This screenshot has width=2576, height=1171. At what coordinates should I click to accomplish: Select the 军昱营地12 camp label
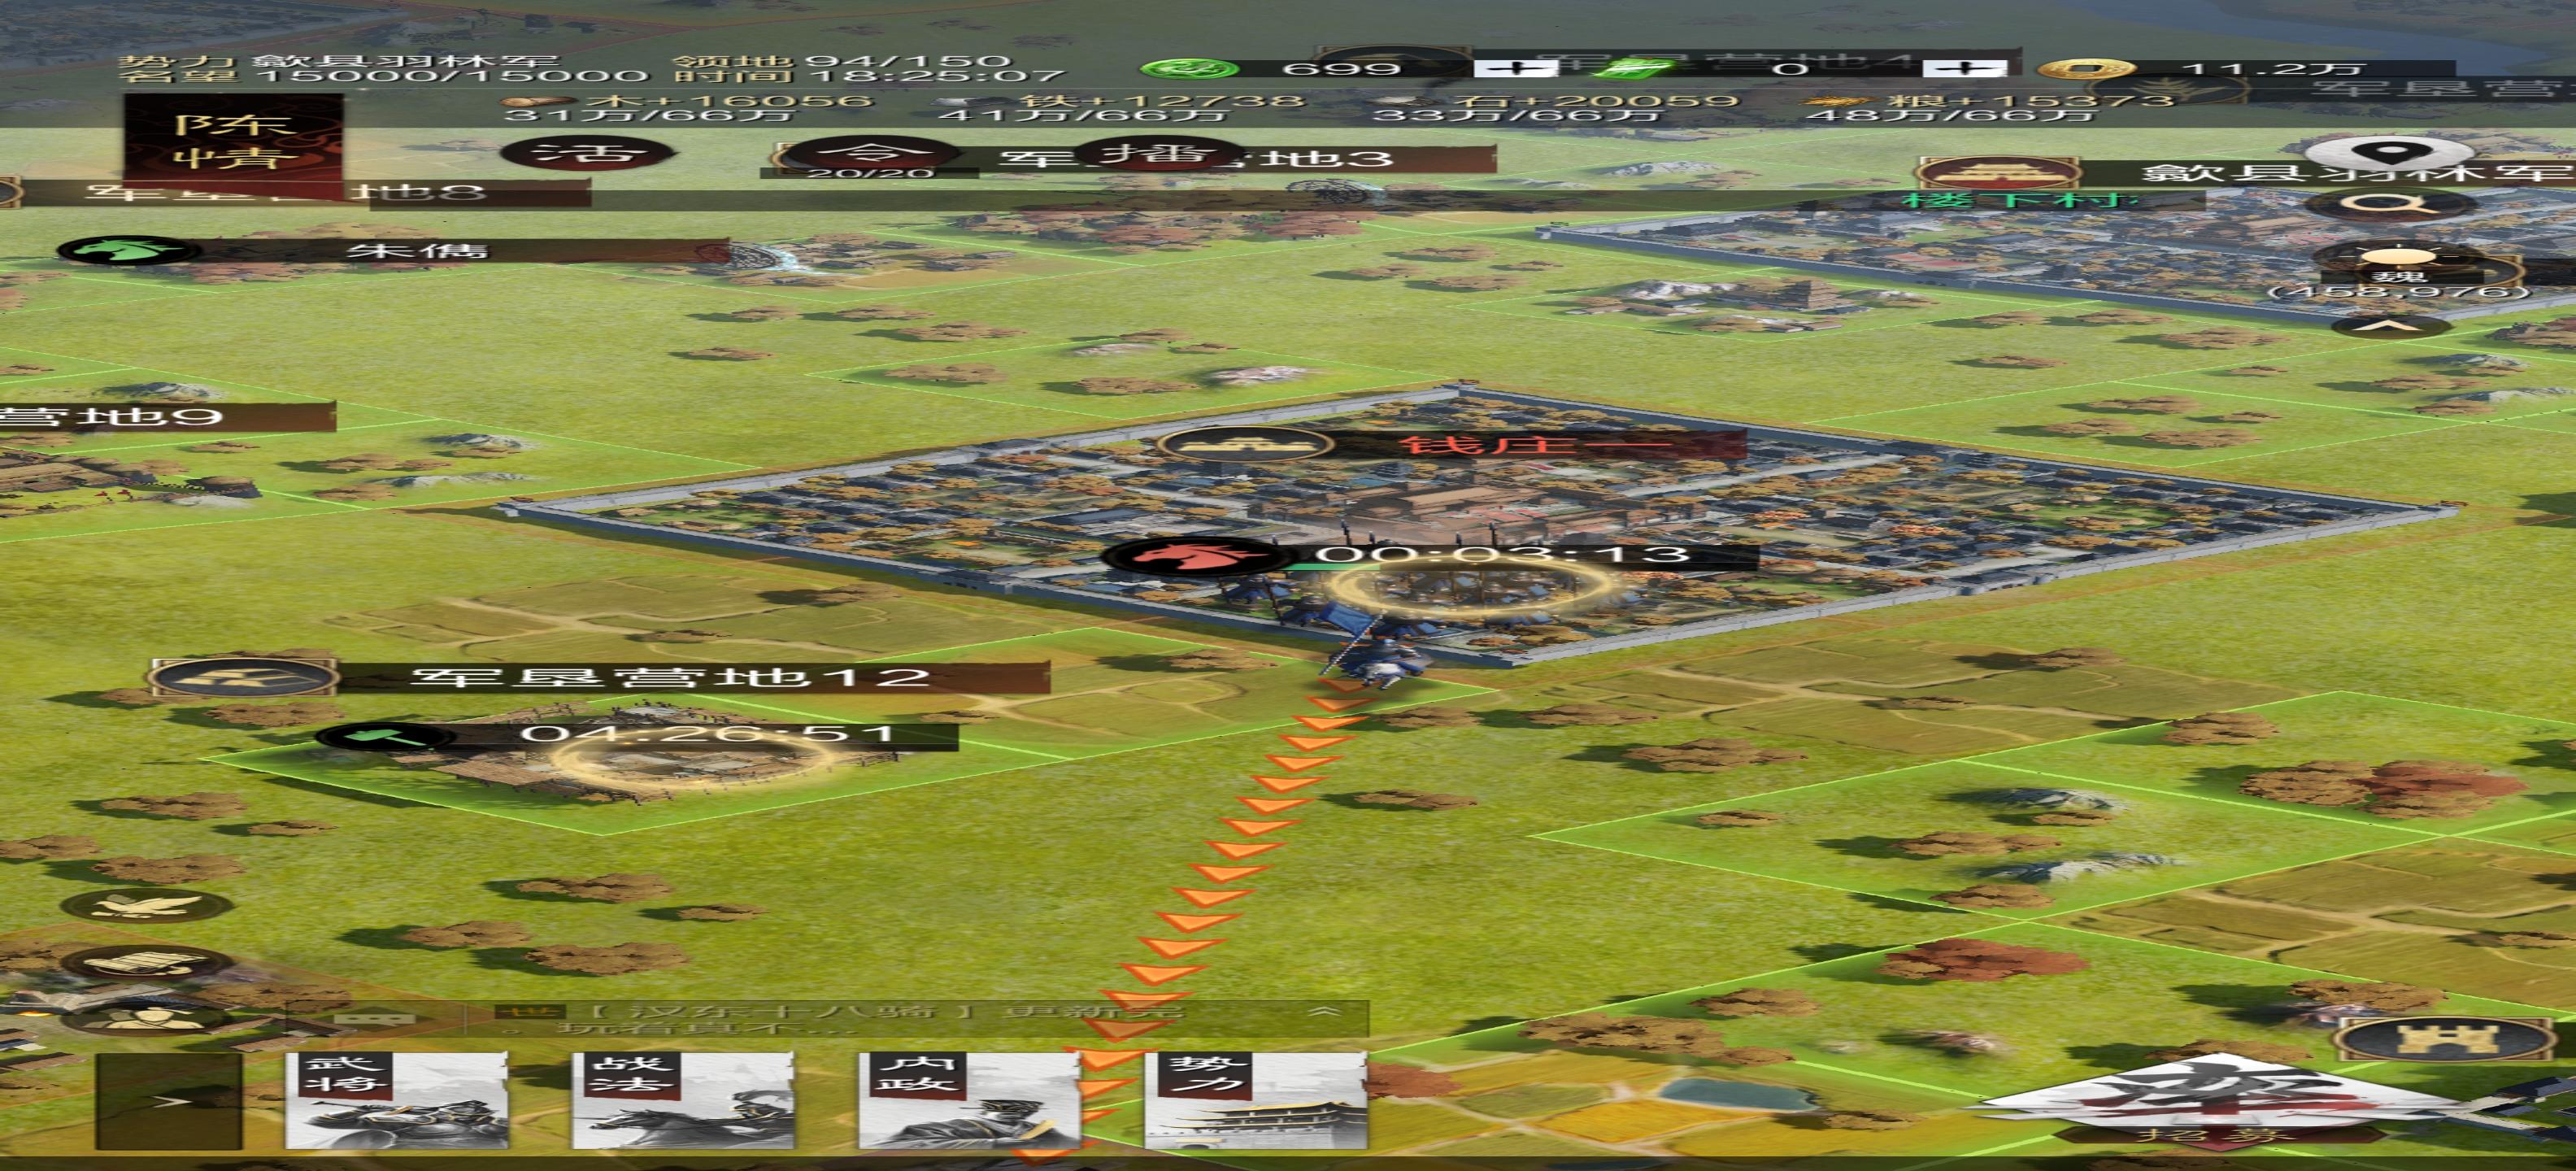tap(670, 677)
